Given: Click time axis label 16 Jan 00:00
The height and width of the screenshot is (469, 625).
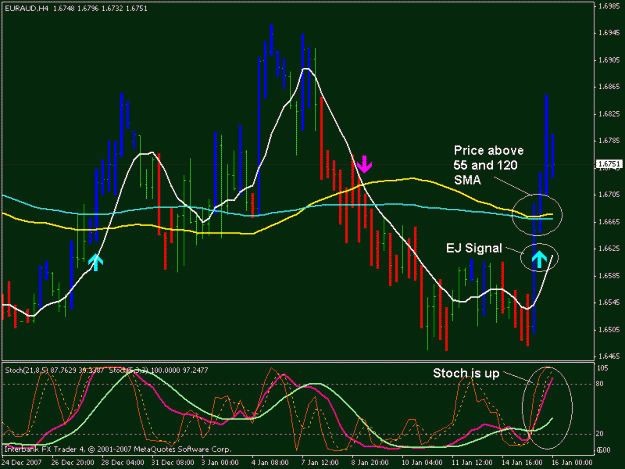Looking at the screenshot, I should click(571, 463).
